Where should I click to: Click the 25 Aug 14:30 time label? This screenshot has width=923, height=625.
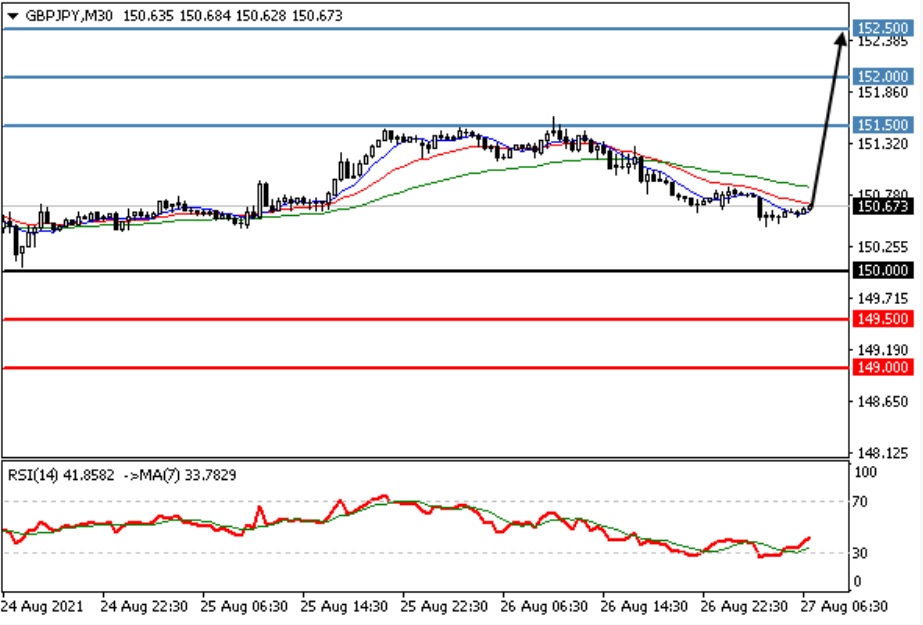344,606
